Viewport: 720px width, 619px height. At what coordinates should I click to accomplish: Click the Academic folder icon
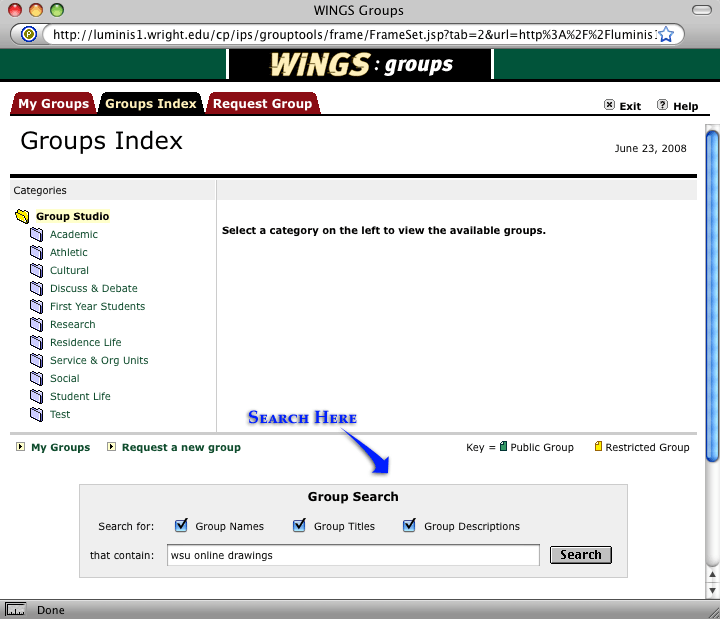point(36,235)
